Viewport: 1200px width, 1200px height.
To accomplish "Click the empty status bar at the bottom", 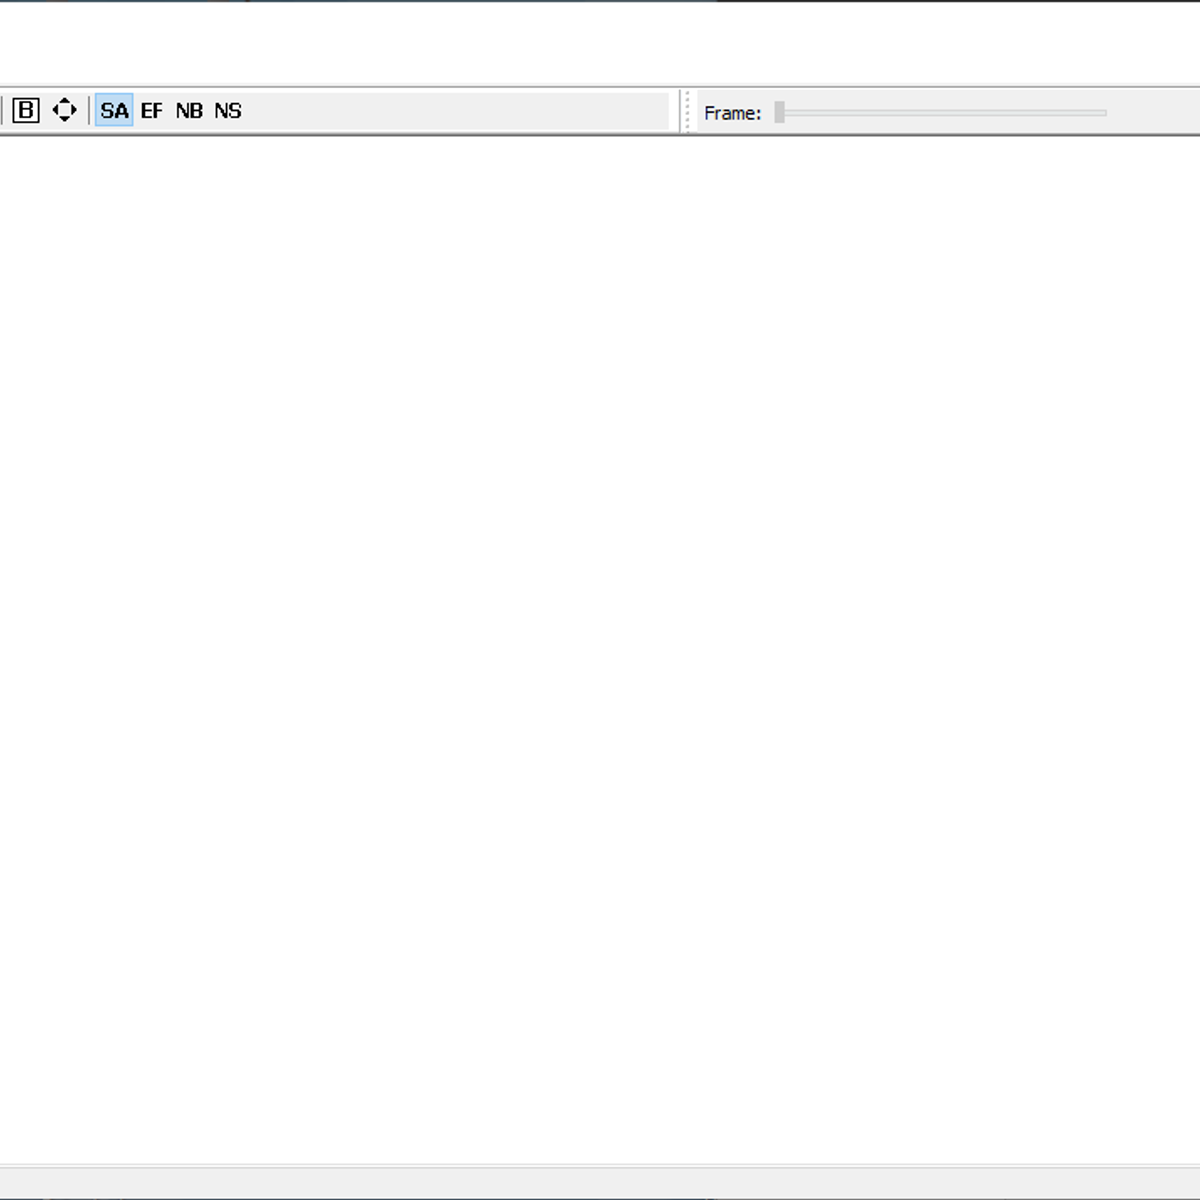I will [600, 1182].
